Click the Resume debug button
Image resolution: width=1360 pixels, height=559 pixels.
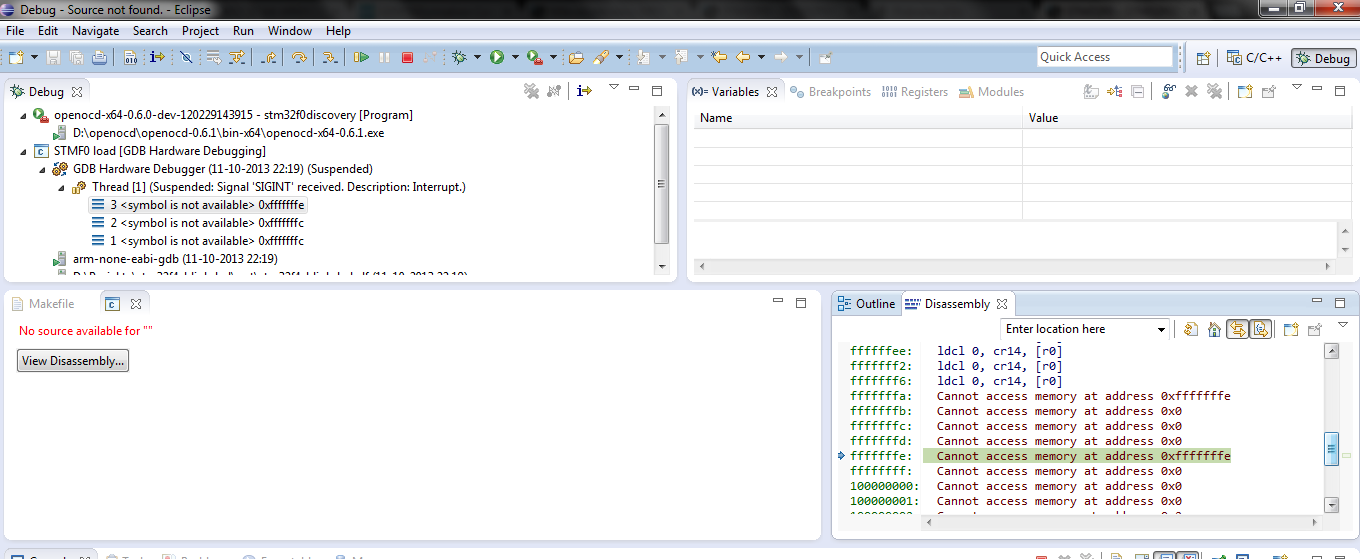coord(362,57)
